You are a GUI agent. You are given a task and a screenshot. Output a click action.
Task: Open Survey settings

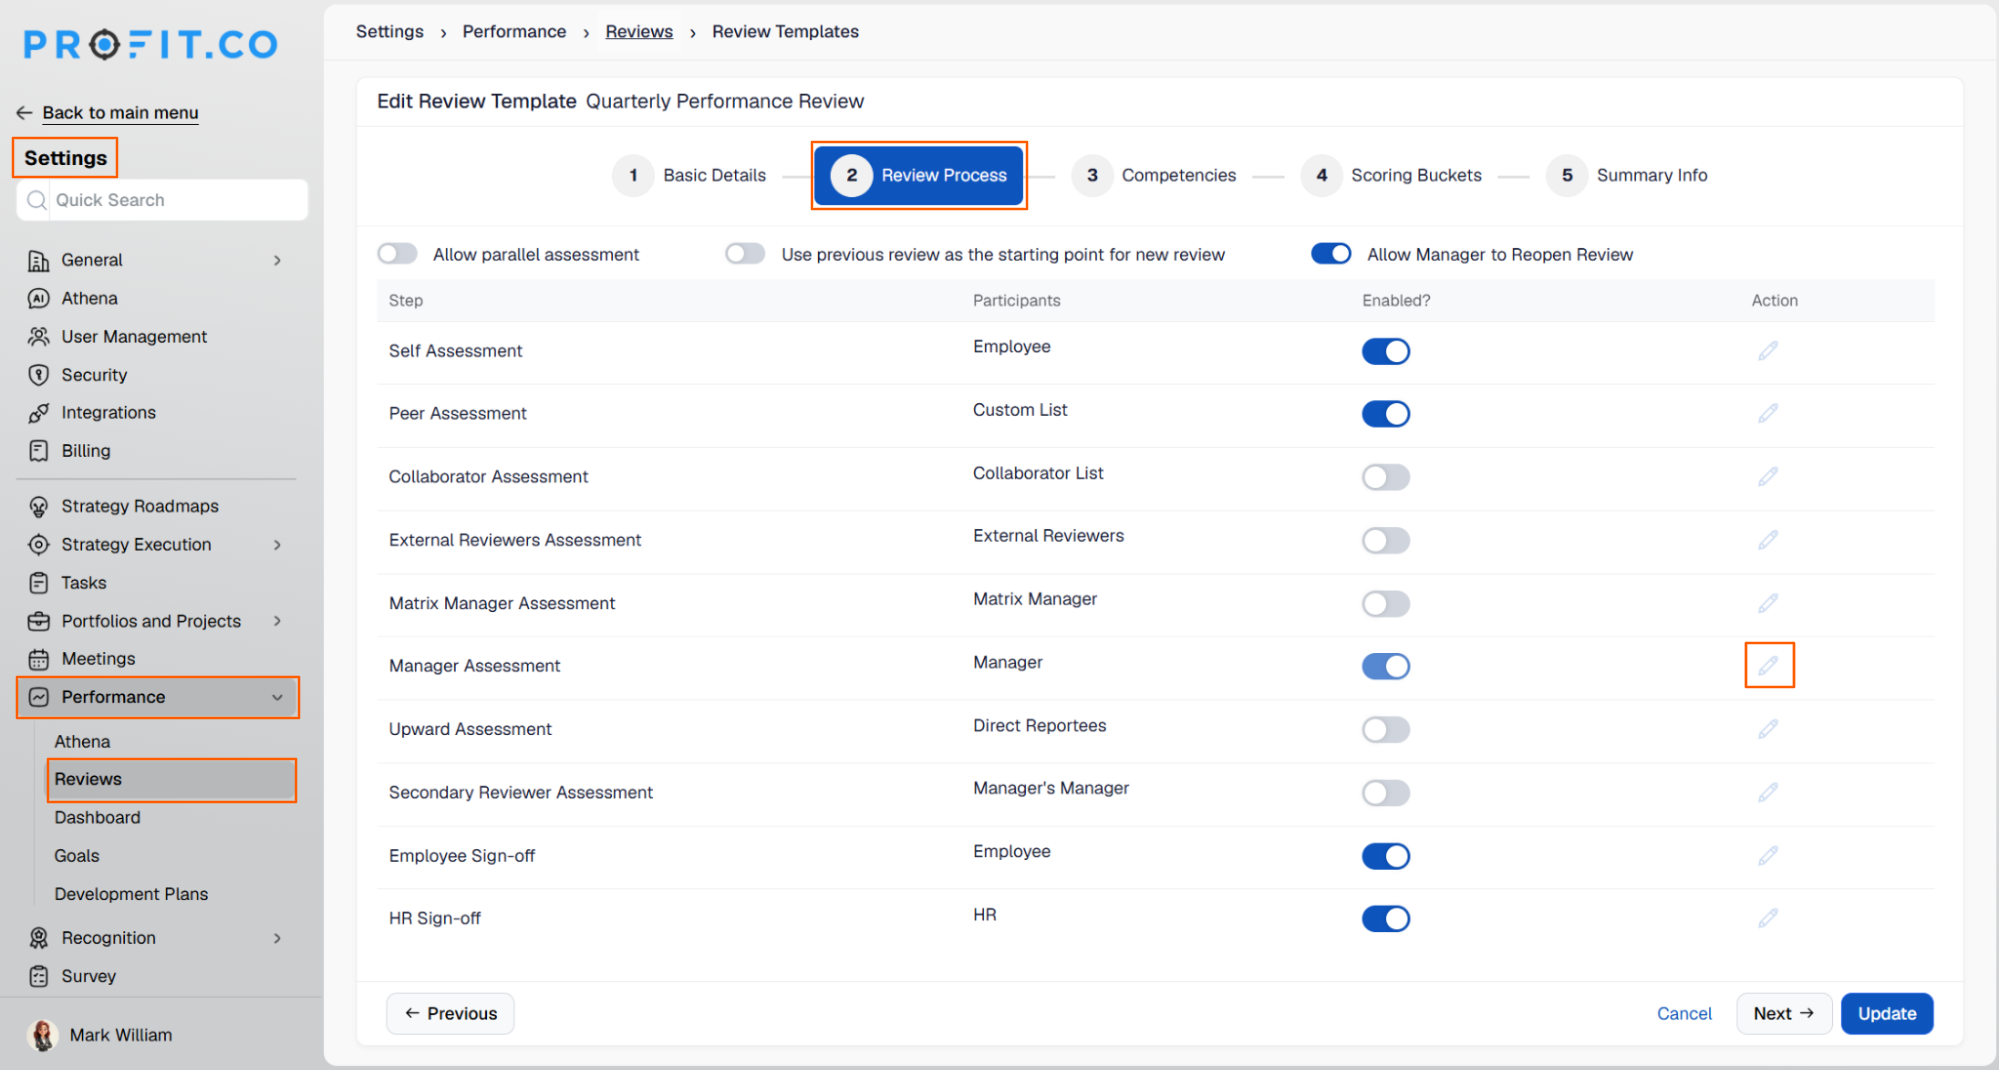point(88,976)
